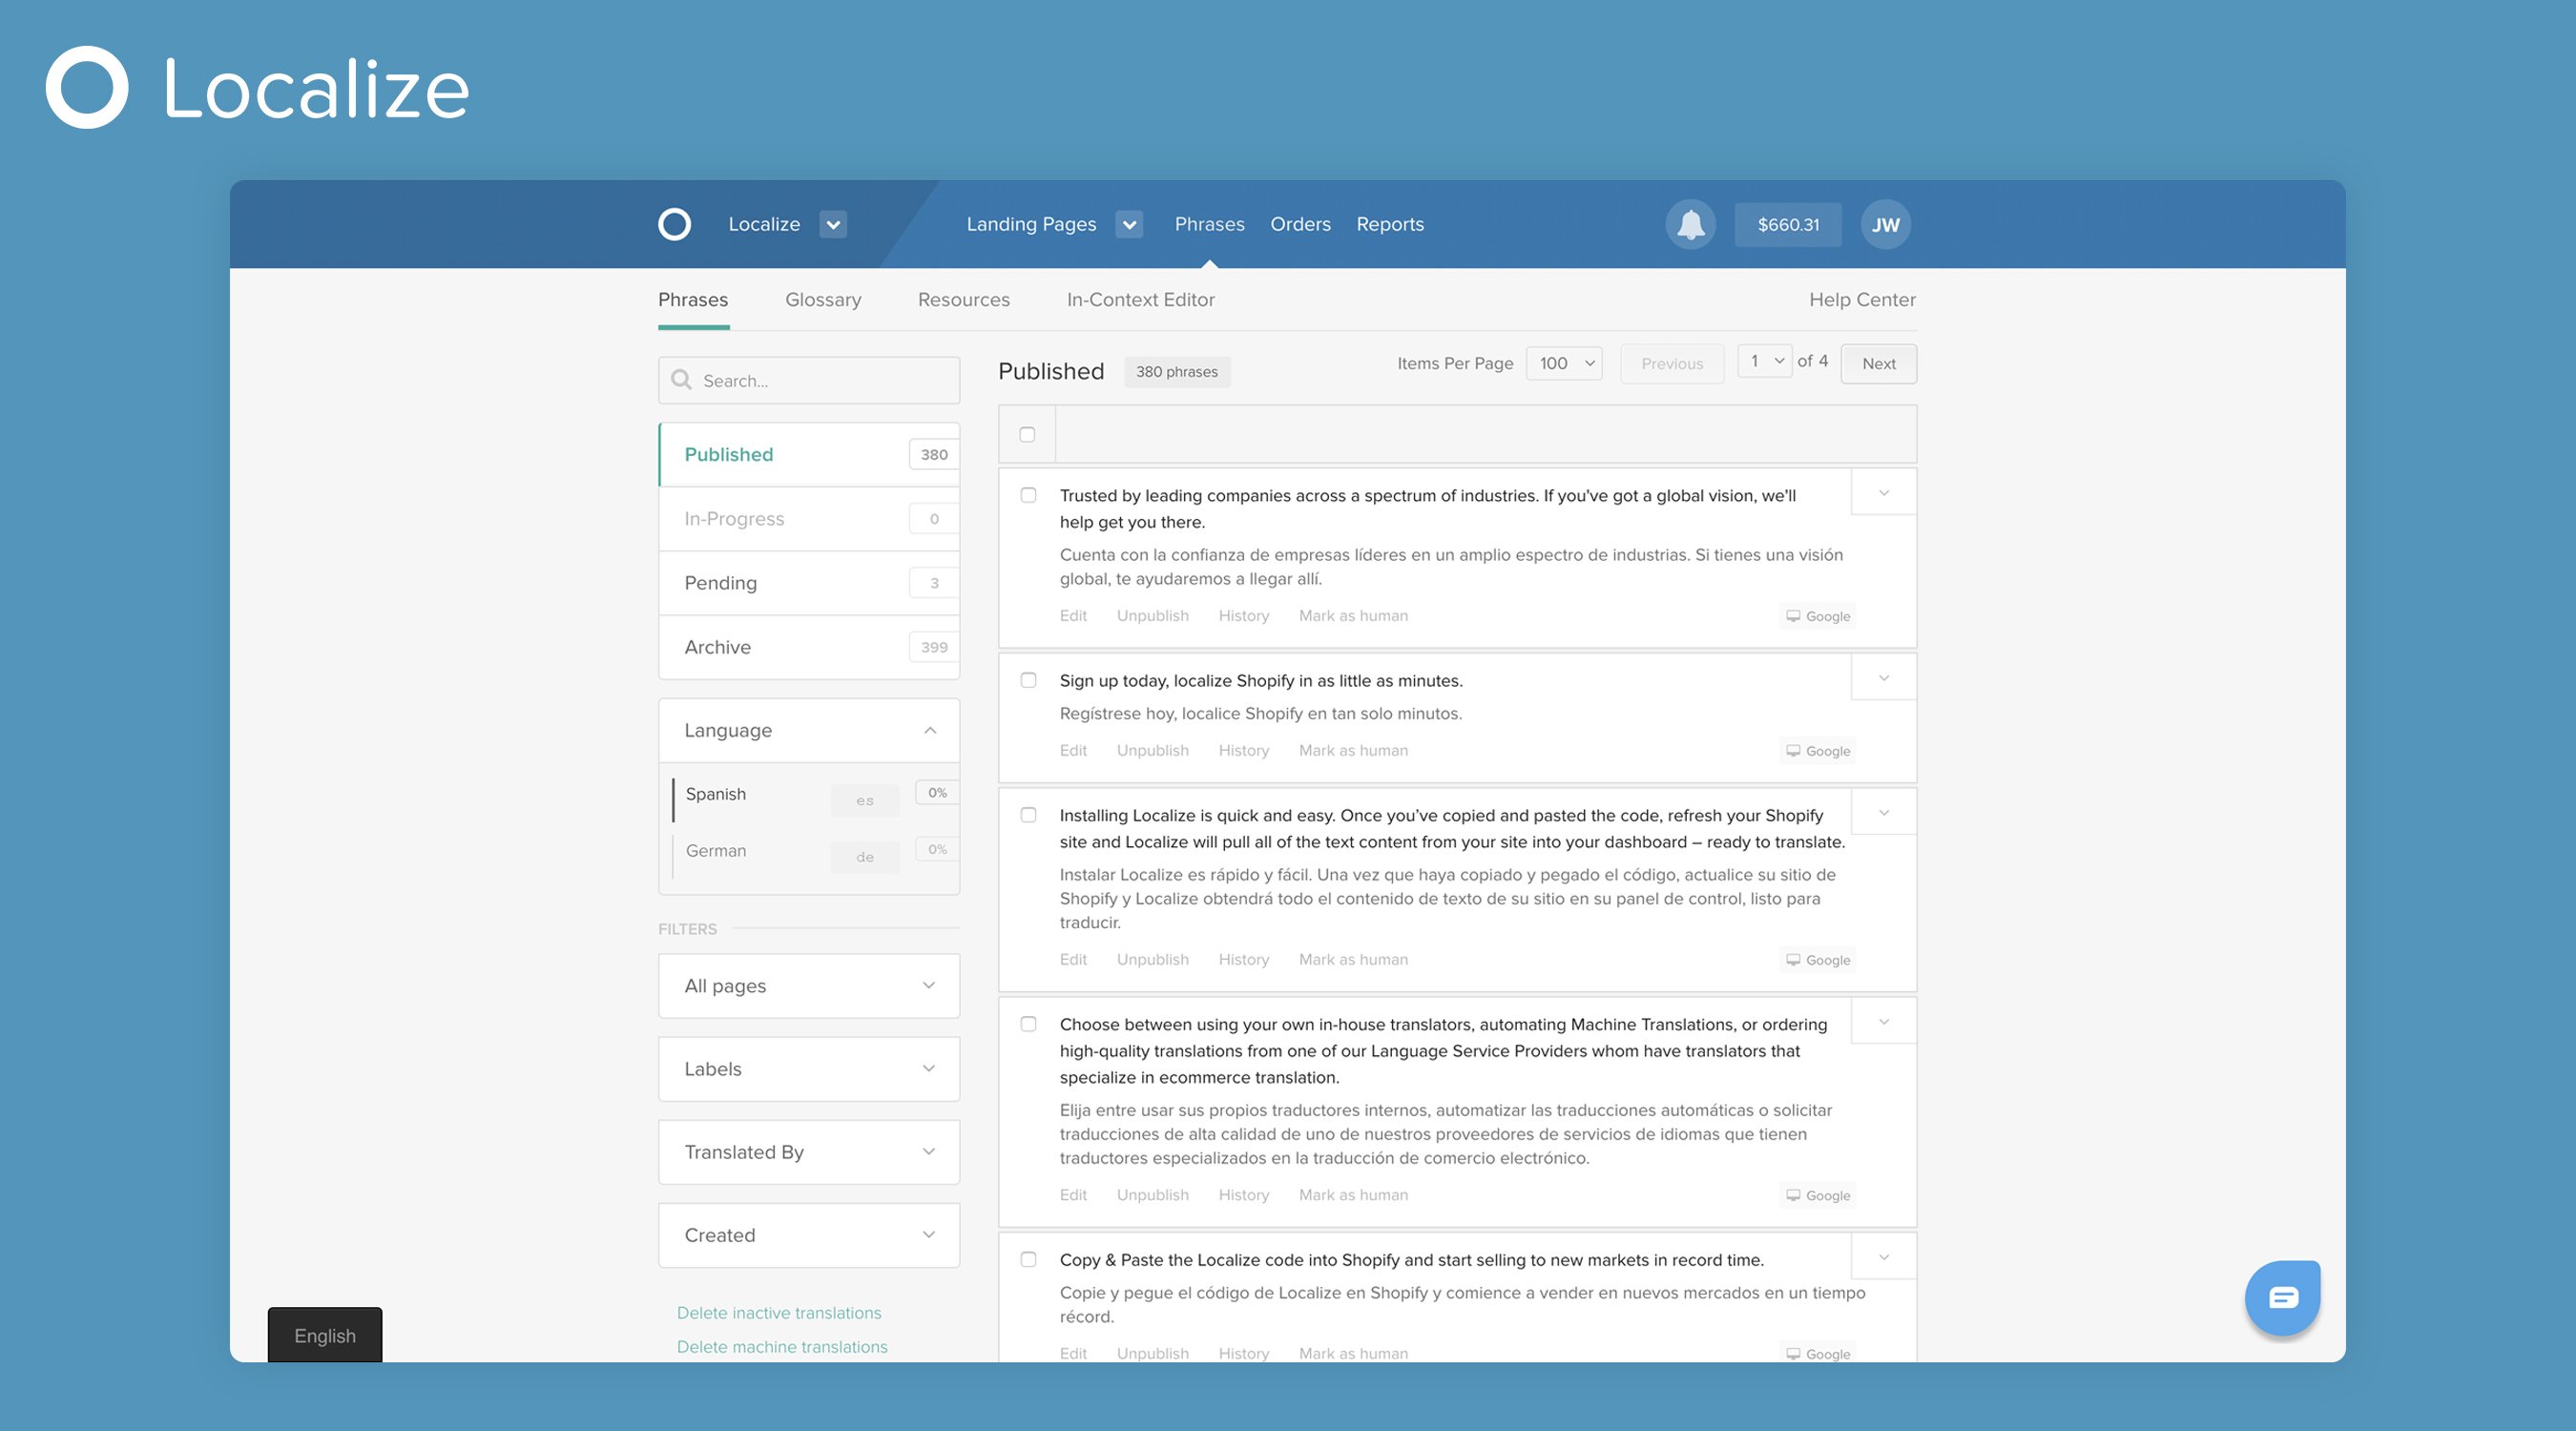Select the first phrase checkbox

point(1029,493)
